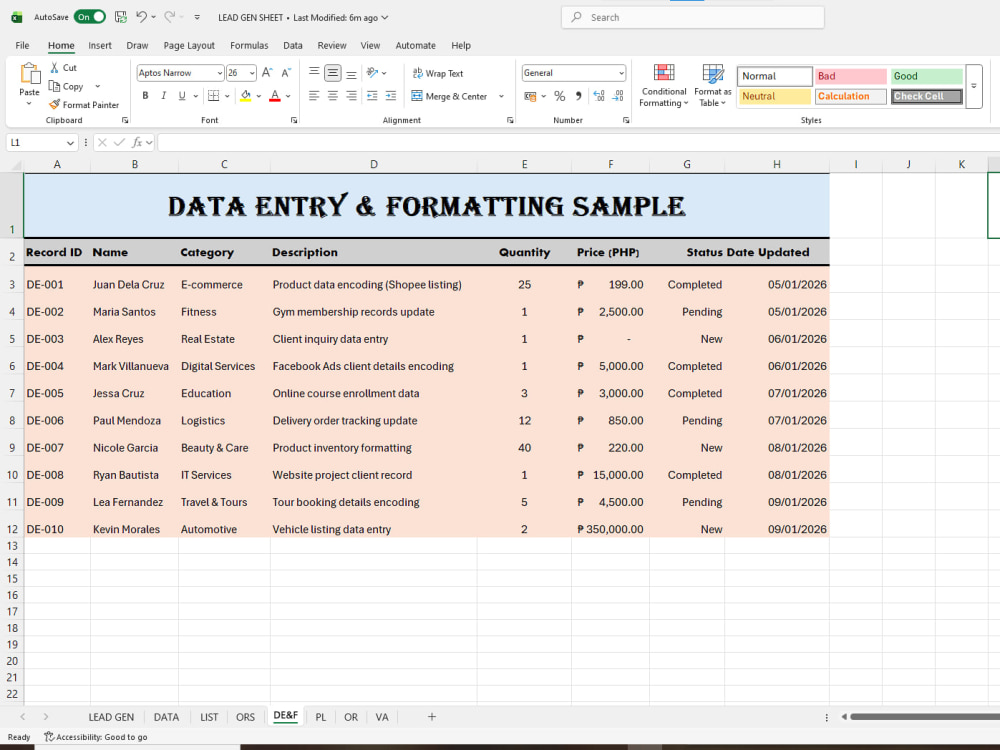This screenshot has height=750, width=1000.
Task: Apply the Good cell style
Action: [x=927, y=76]
